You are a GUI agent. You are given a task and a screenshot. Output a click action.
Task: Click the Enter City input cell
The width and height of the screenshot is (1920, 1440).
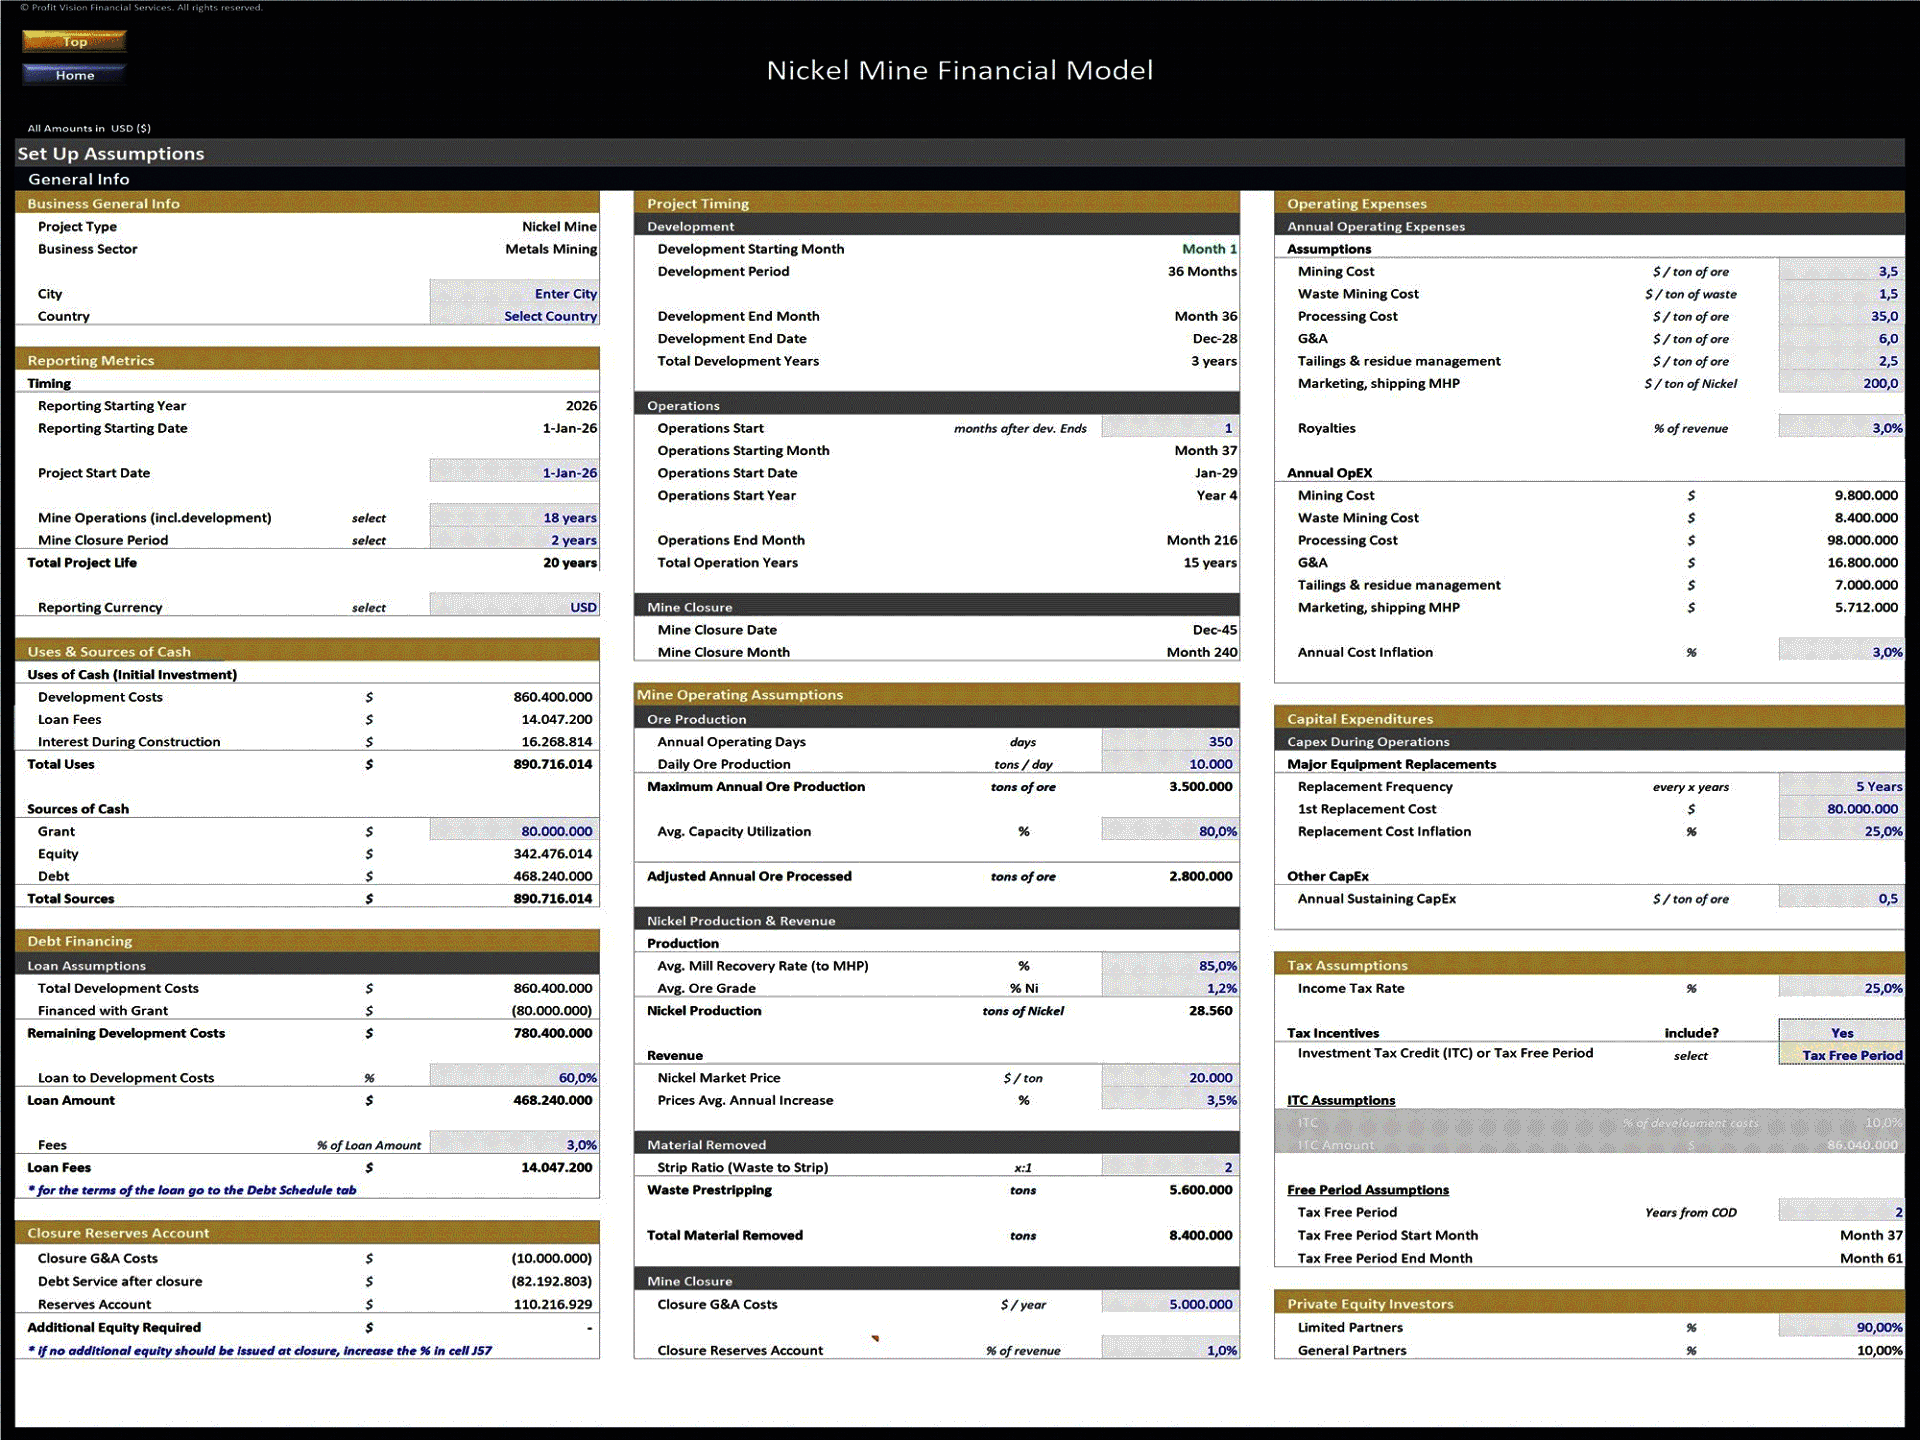[515, 293]
